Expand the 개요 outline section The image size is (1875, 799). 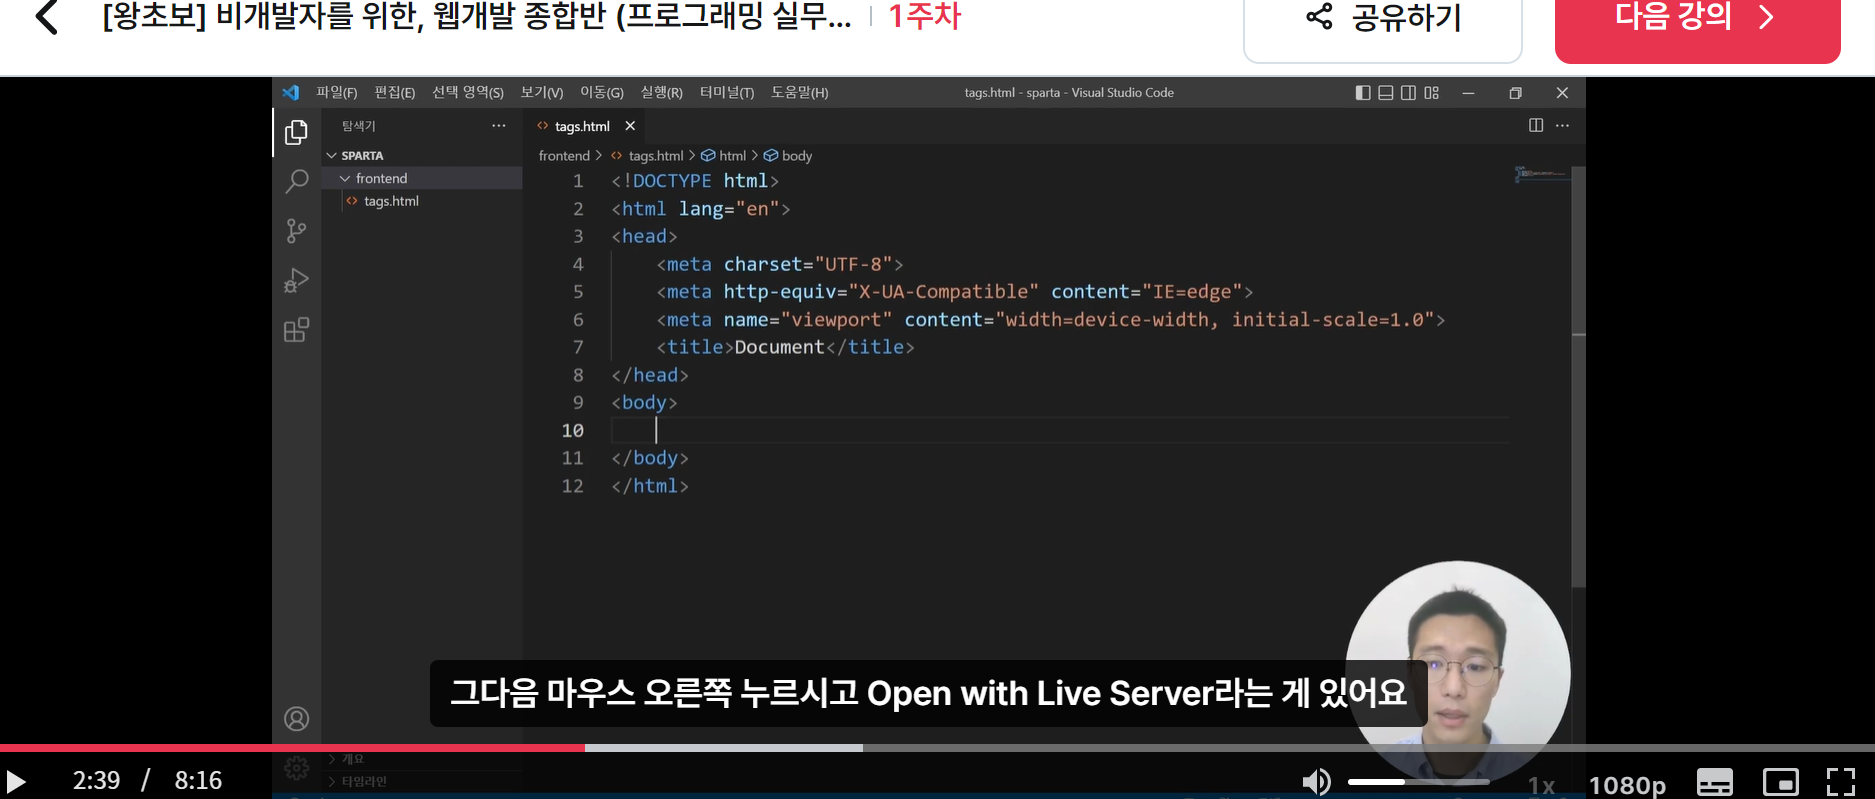click(x=353, y=759)
